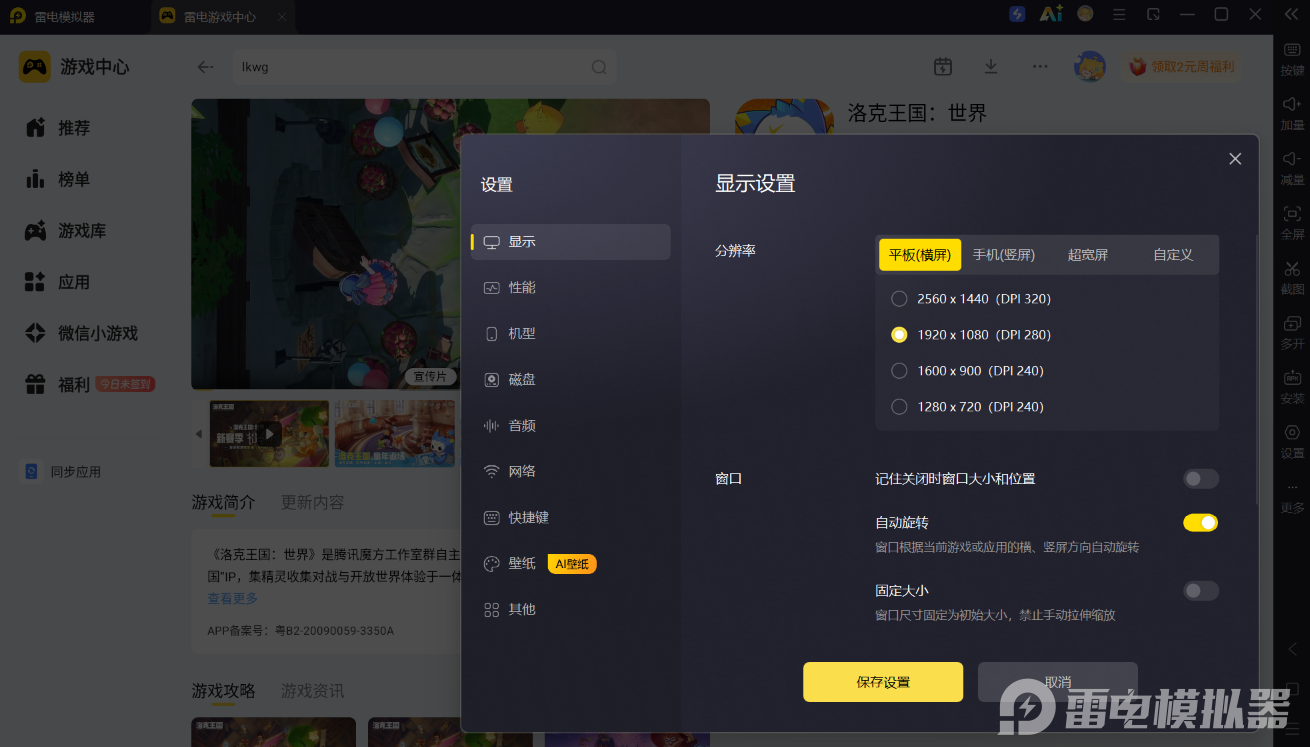Select 1920 x 1080 (DPI 280) resolution
Viewport: 1310px width, 747px height.
(971, 335)
